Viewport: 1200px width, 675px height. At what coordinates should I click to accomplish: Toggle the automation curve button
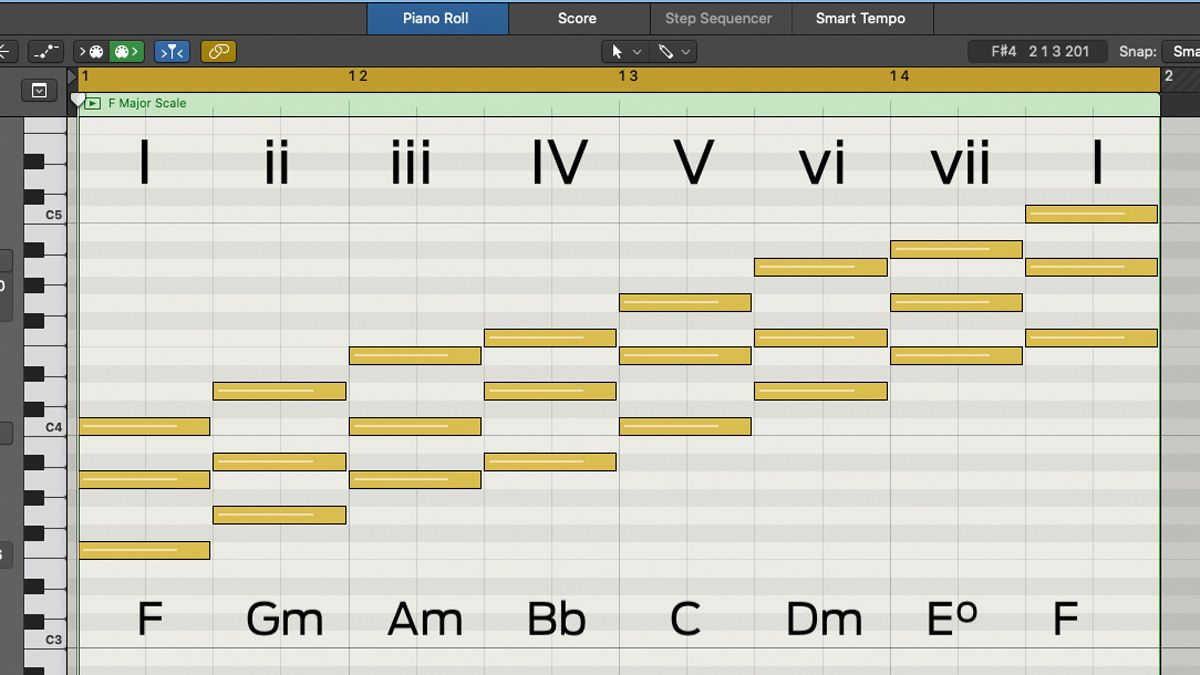click(x=46, y=51)
